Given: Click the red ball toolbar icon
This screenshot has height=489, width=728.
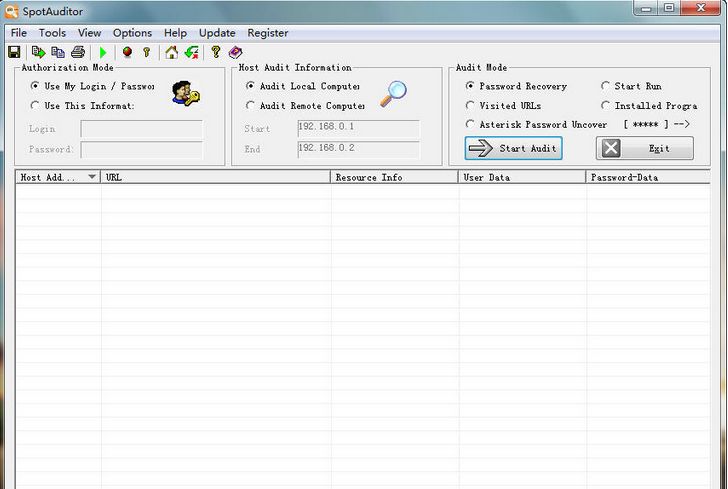Looking at the screenshot, I should (x=127, y=52).
